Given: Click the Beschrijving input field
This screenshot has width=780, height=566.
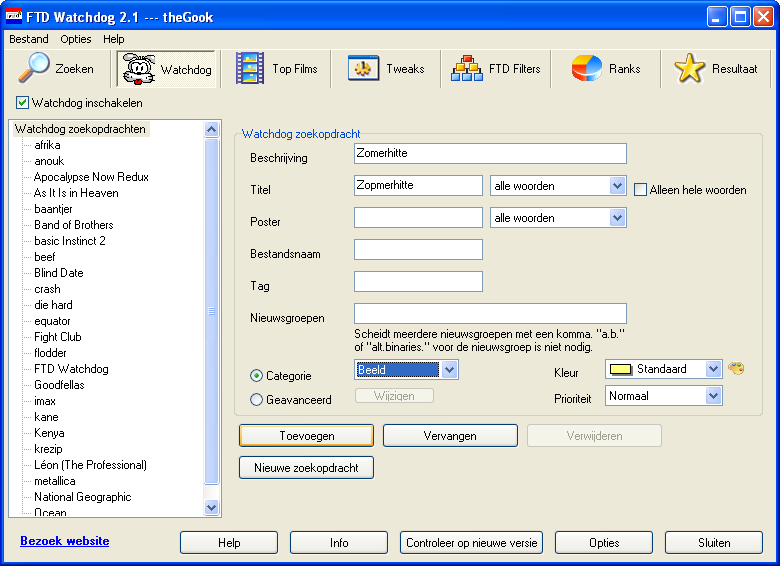Looking at the screenshot, I should coord(490,154).
